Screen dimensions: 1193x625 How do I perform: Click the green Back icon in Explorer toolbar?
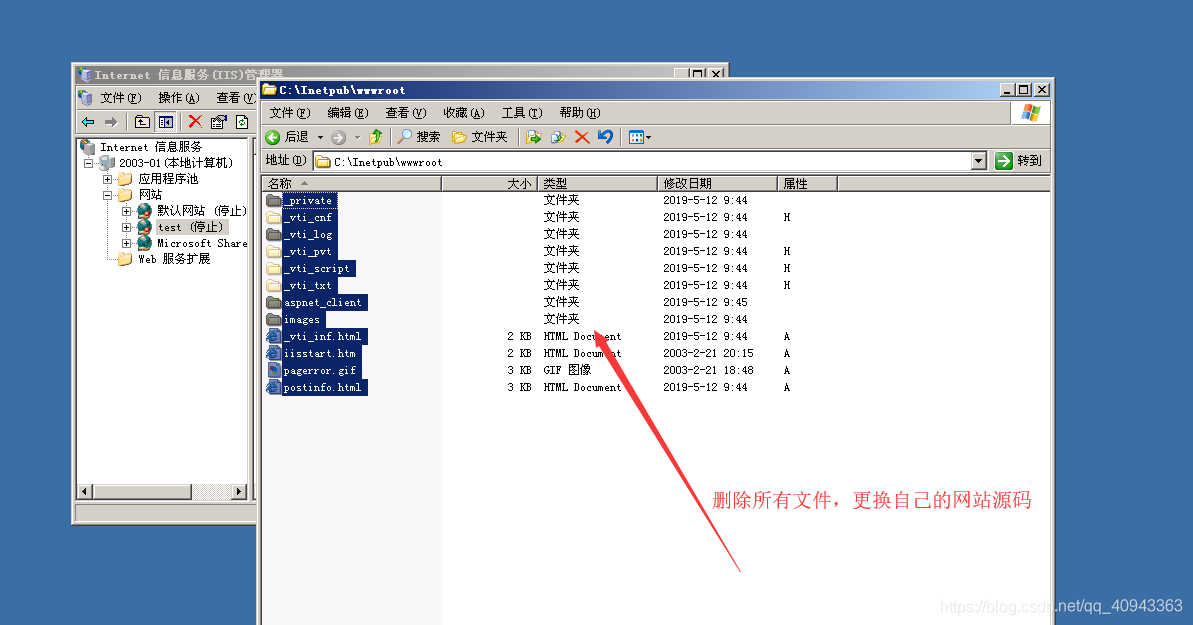[x=273, y=137]
